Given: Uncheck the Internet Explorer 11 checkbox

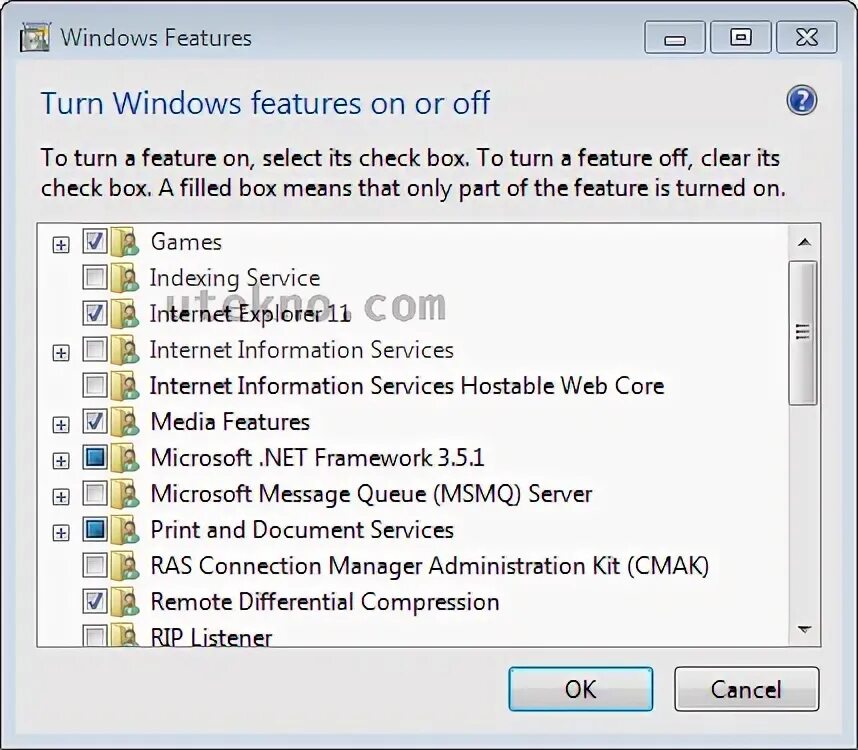Looking at the screenshot, I should click(x=95, y=314).
